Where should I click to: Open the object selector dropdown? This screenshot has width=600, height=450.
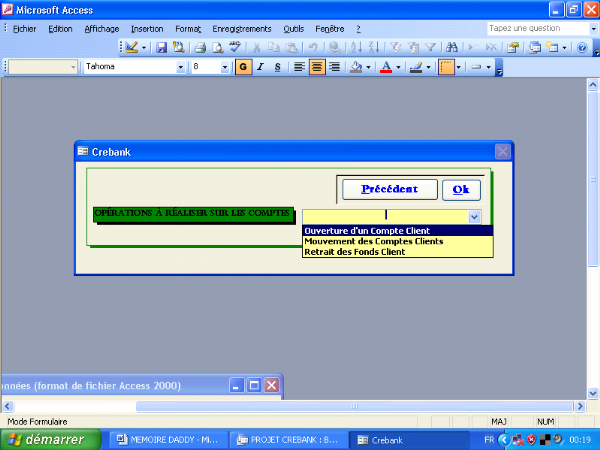pos(73,67)
